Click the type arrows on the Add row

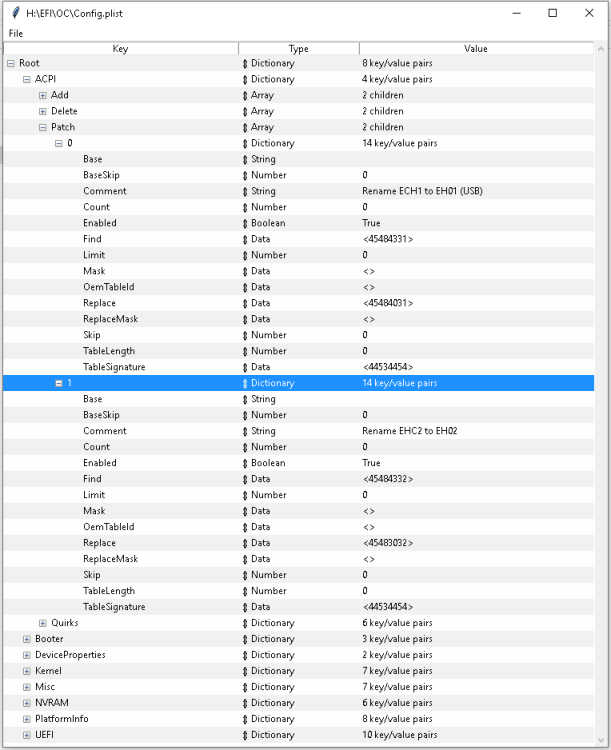245,95
